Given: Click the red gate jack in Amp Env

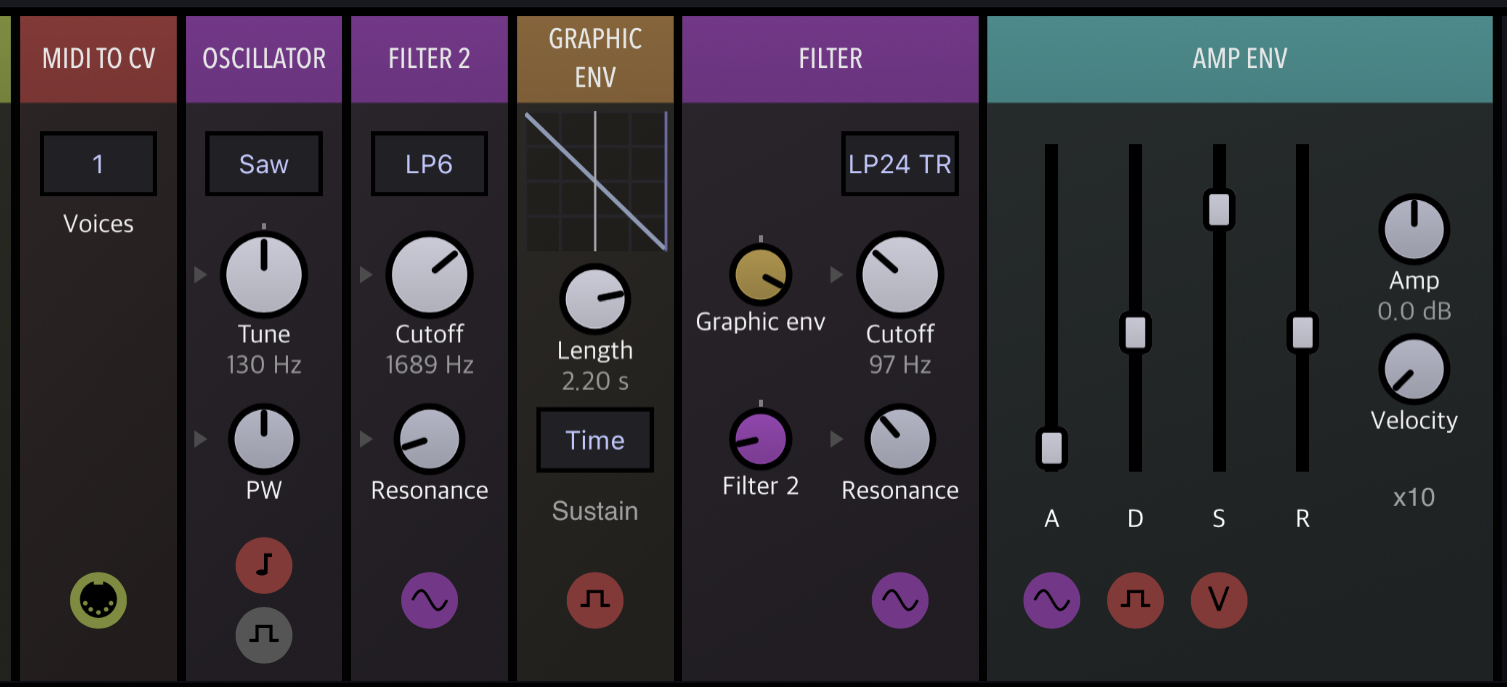Looking at the screenshot, I should point(1135,600).
